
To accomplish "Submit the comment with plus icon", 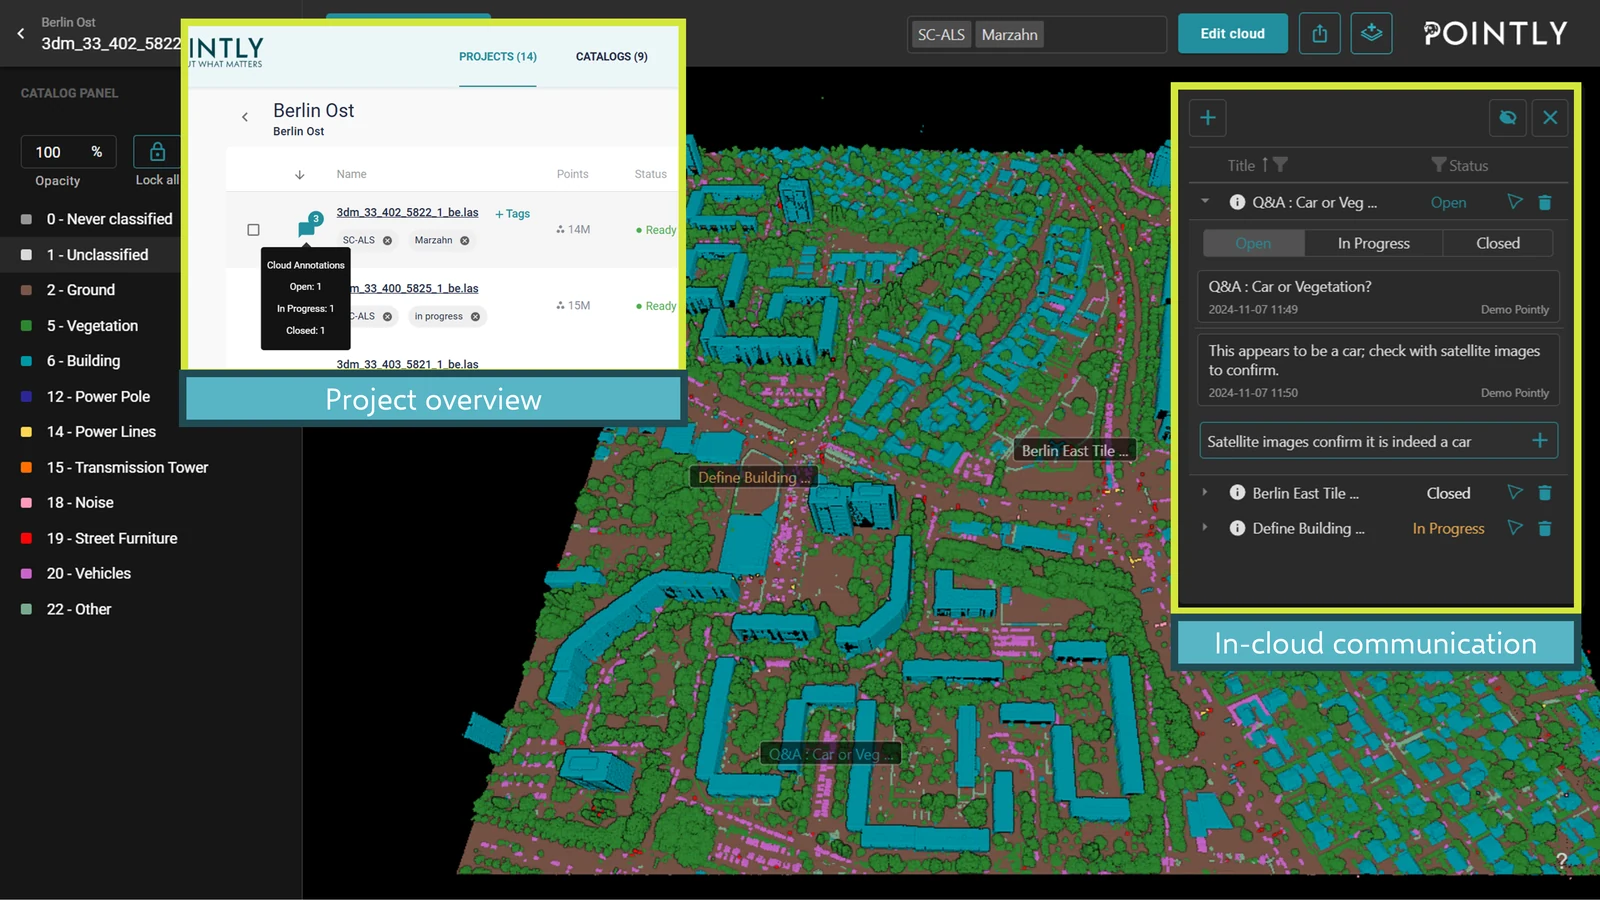I will pos(1540,441).
